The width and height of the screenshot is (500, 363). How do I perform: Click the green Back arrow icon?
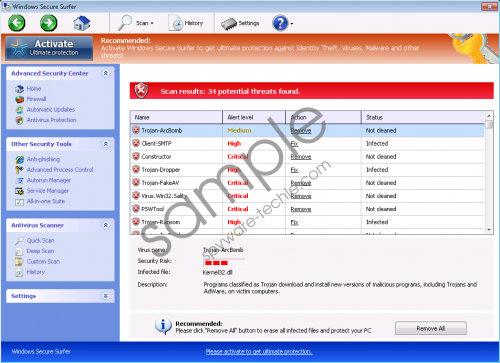[x=17, y=23]
